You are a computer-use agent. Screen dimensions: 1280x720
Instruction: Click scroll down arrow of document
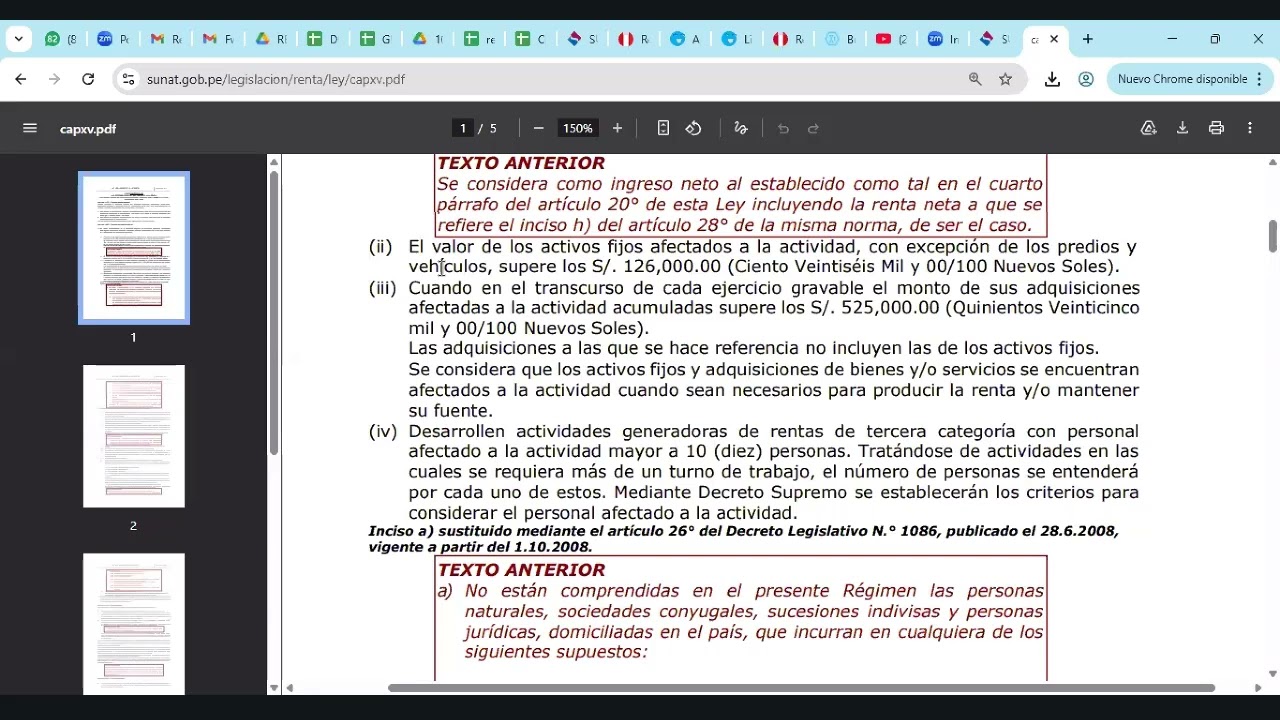click(1272, 674)
